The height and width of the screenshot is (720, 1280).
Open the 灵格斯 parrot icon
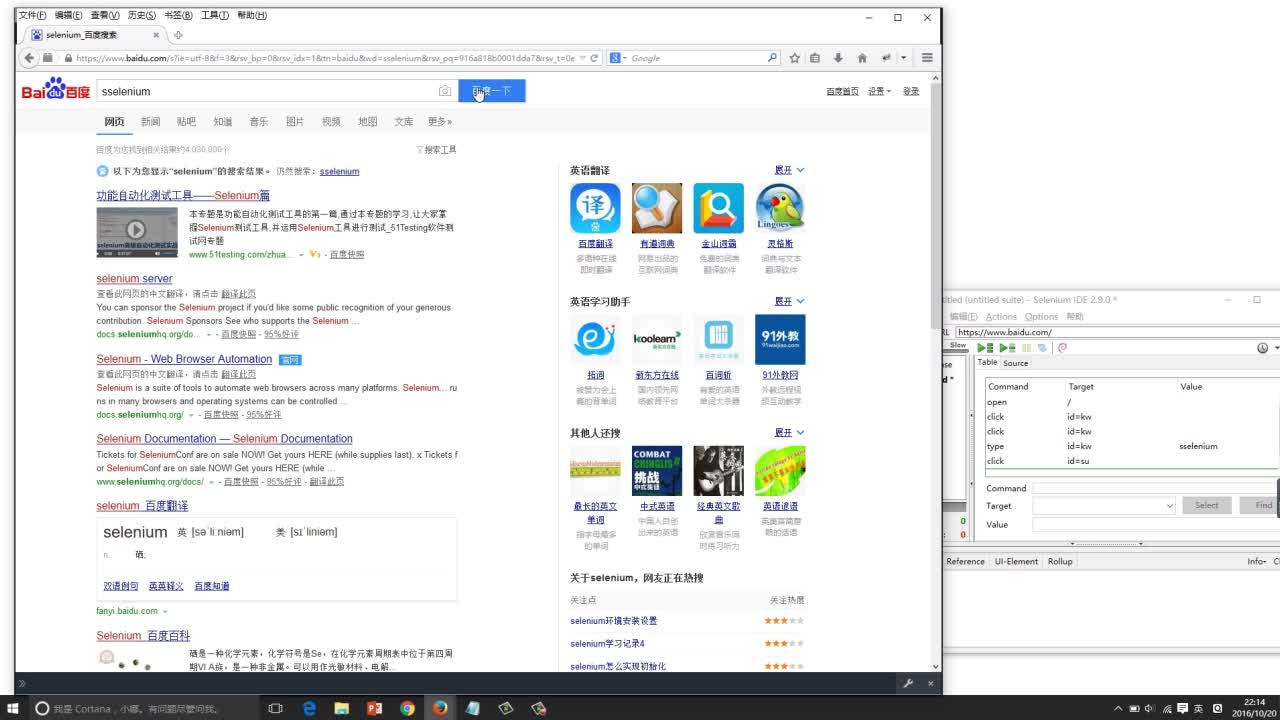point(780,208)
